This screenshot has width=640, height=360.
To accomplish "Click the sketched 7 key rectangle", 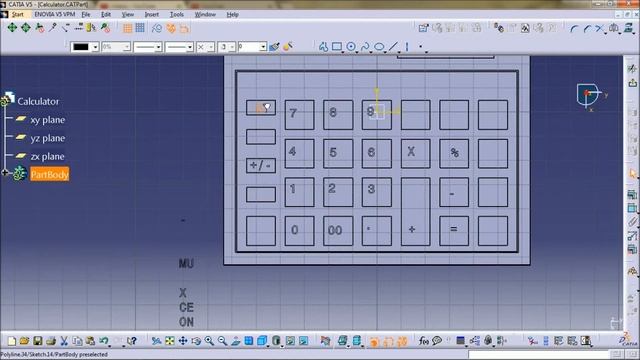I will click(x=299, y=115).
